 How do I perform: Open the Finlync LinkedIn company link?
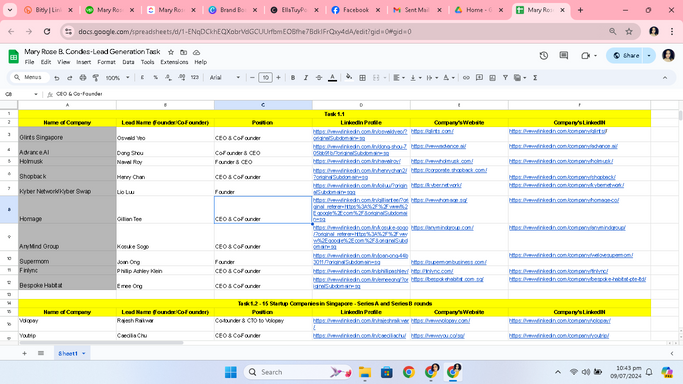[558, 271]
